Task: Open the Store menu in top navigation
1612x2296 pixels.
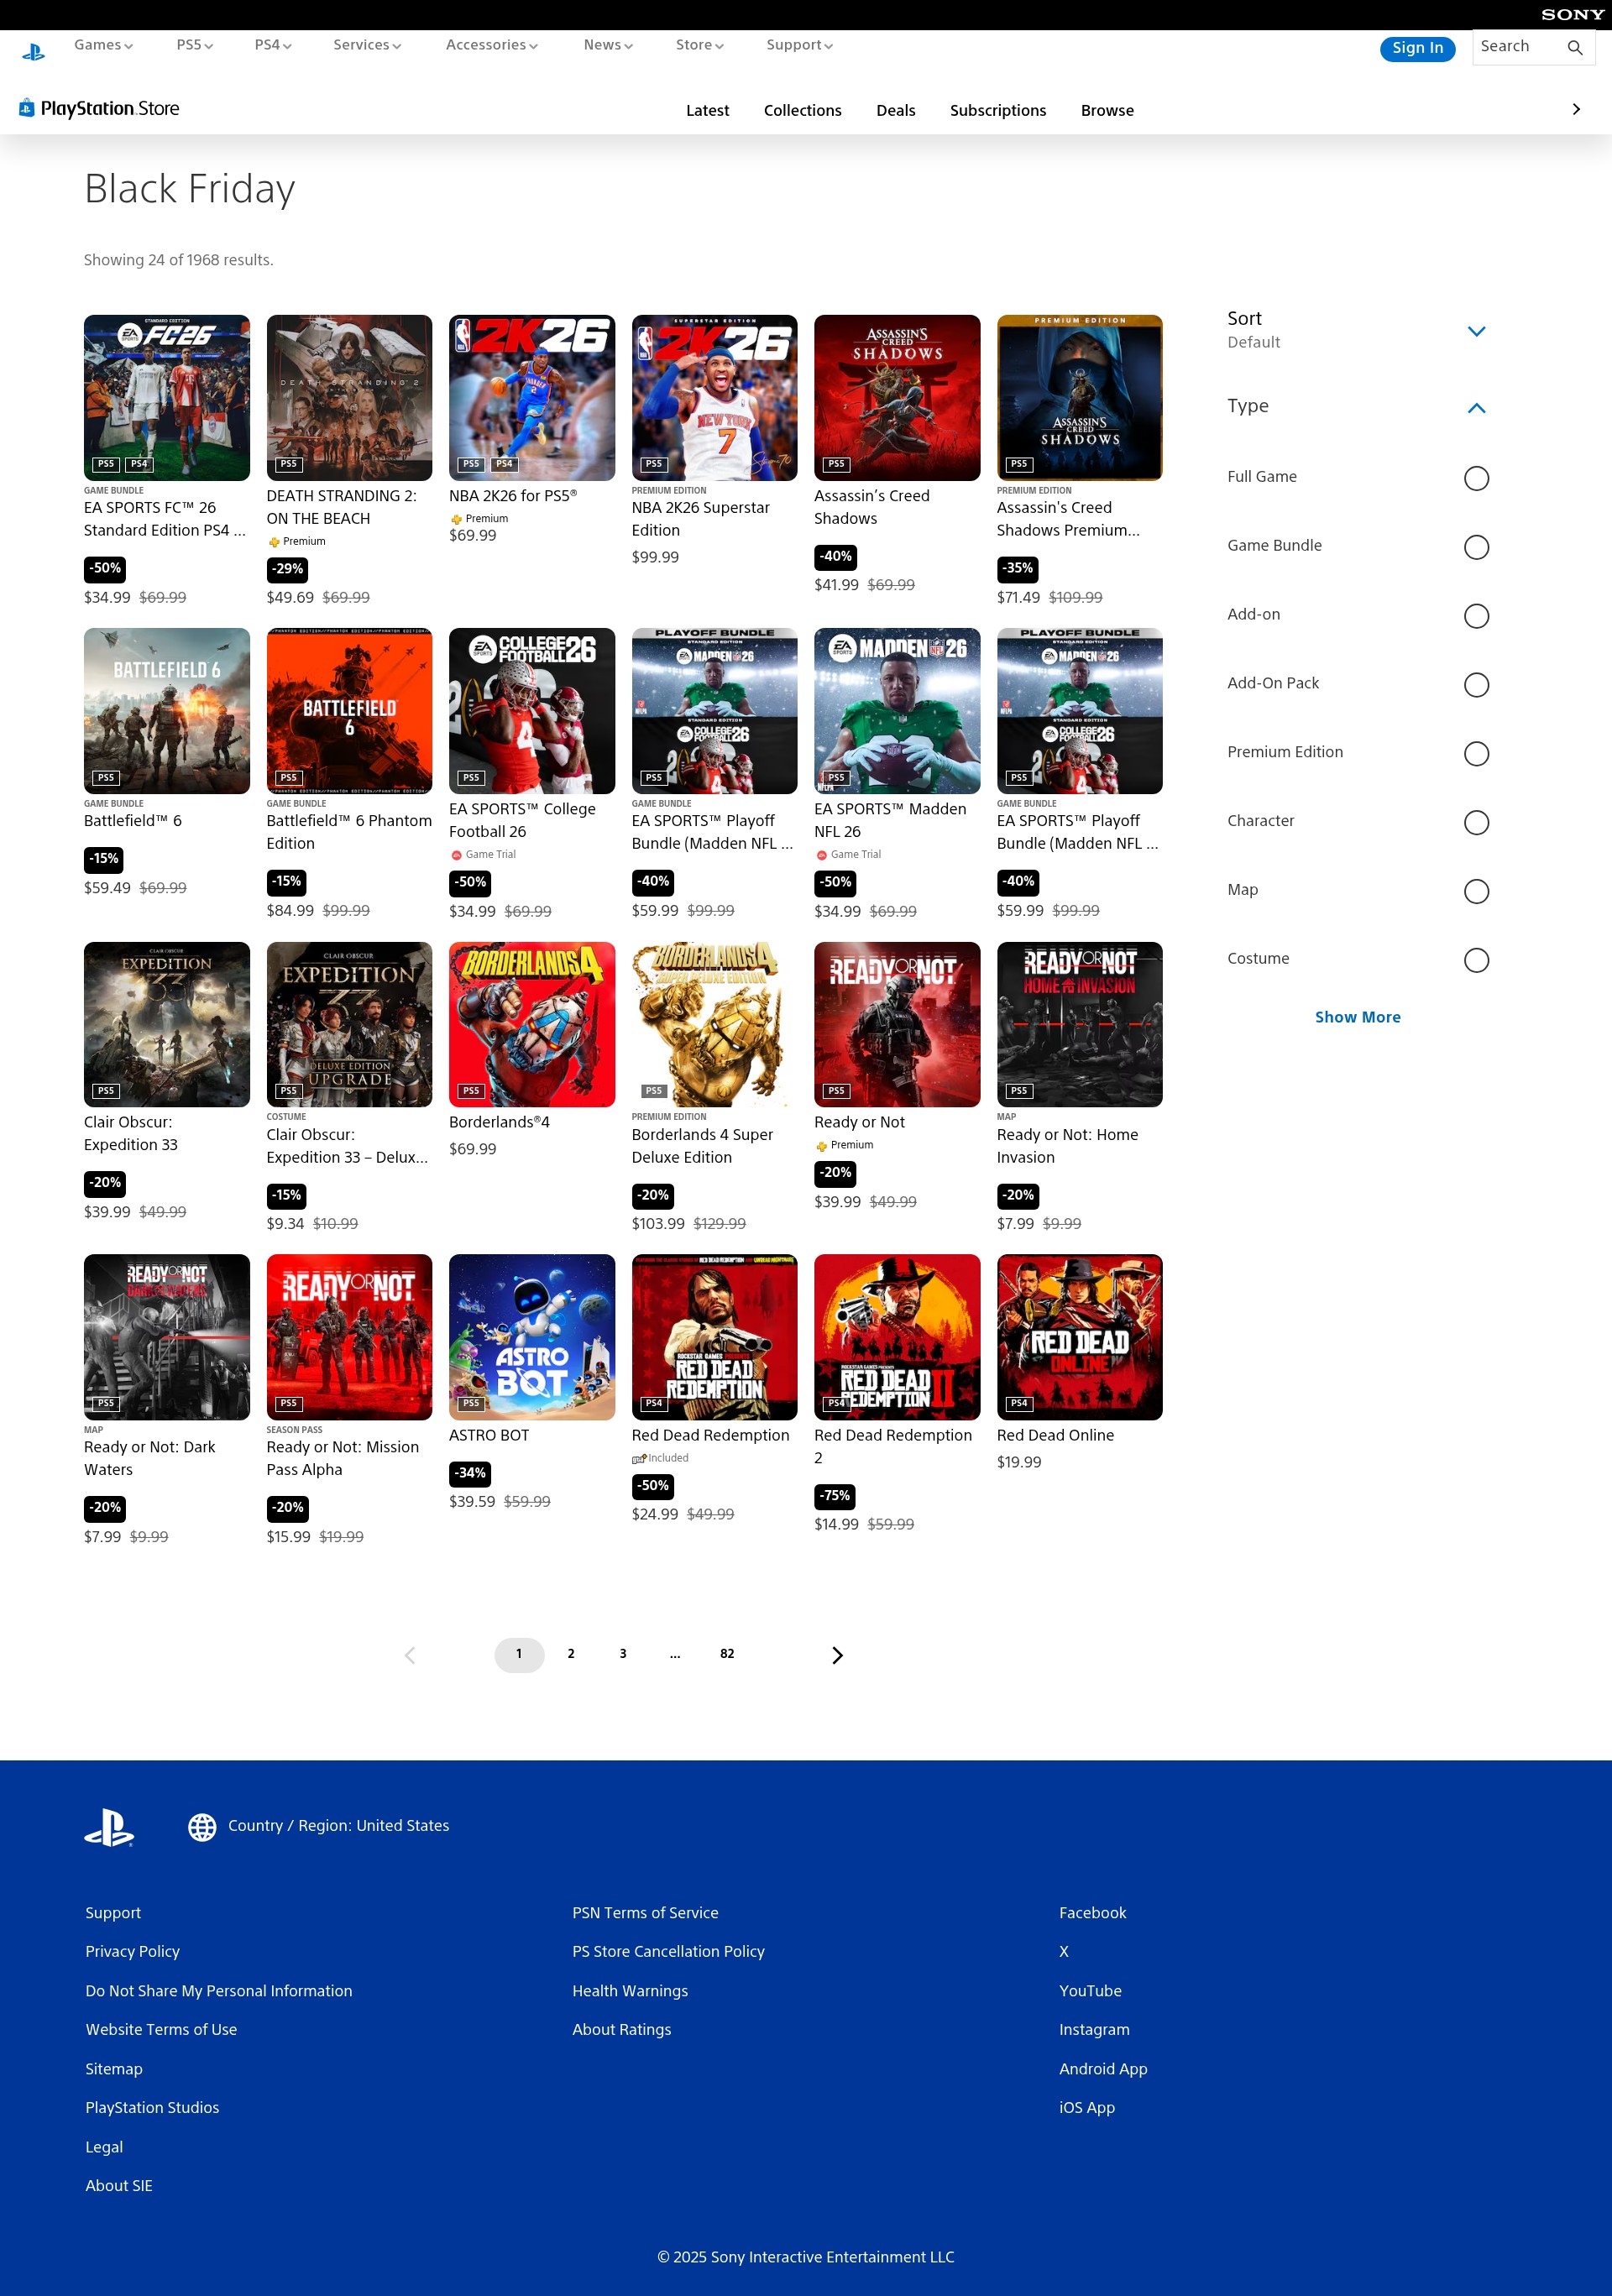Action: [699, 45]
